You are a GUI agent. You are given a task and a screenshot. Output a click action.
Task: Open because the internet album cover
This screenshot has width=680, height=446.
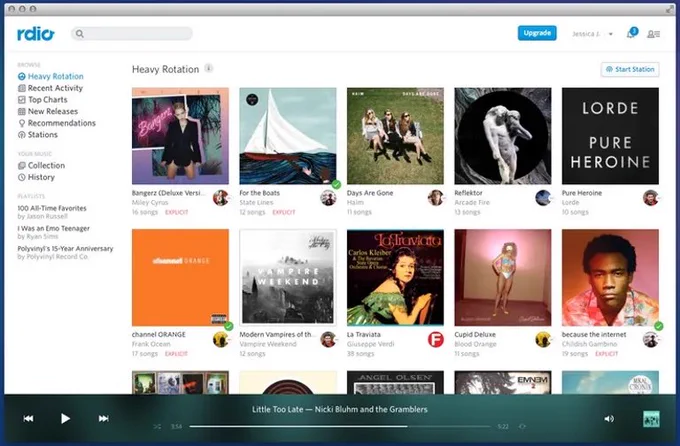coord(610,278)
